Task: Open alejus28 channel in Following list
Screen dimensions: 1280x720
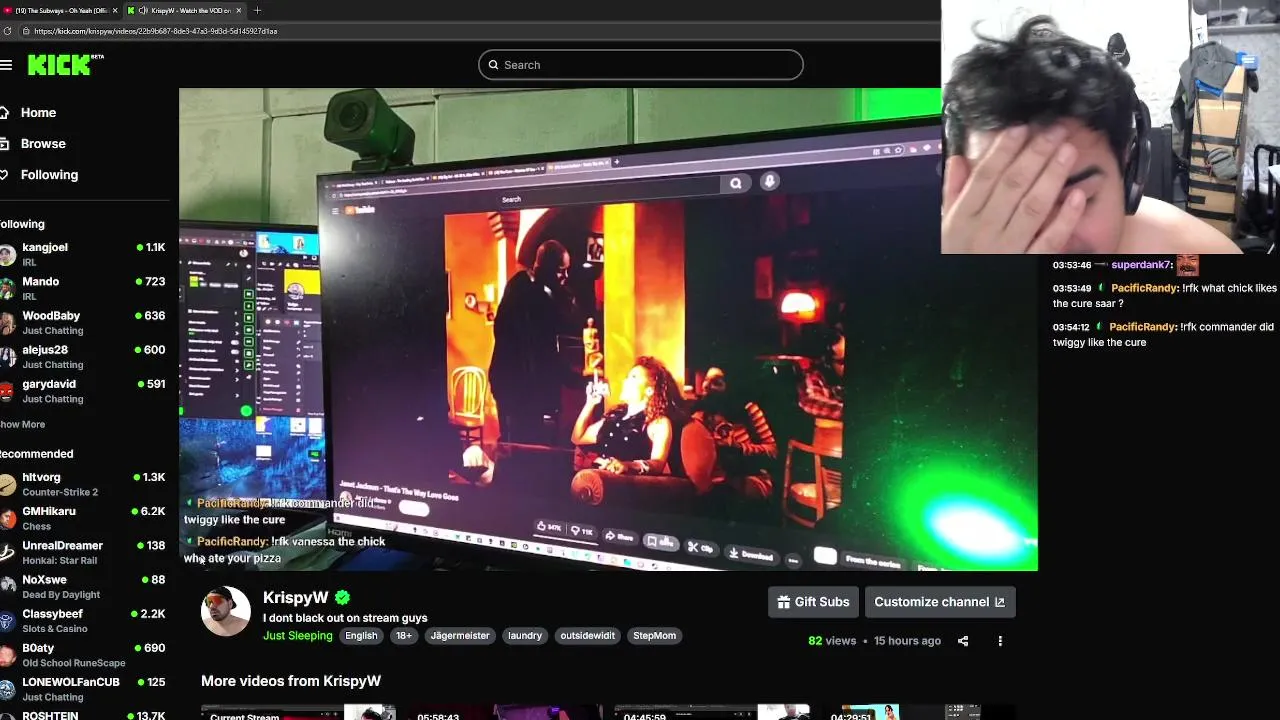Action: (x=83, y=356)
